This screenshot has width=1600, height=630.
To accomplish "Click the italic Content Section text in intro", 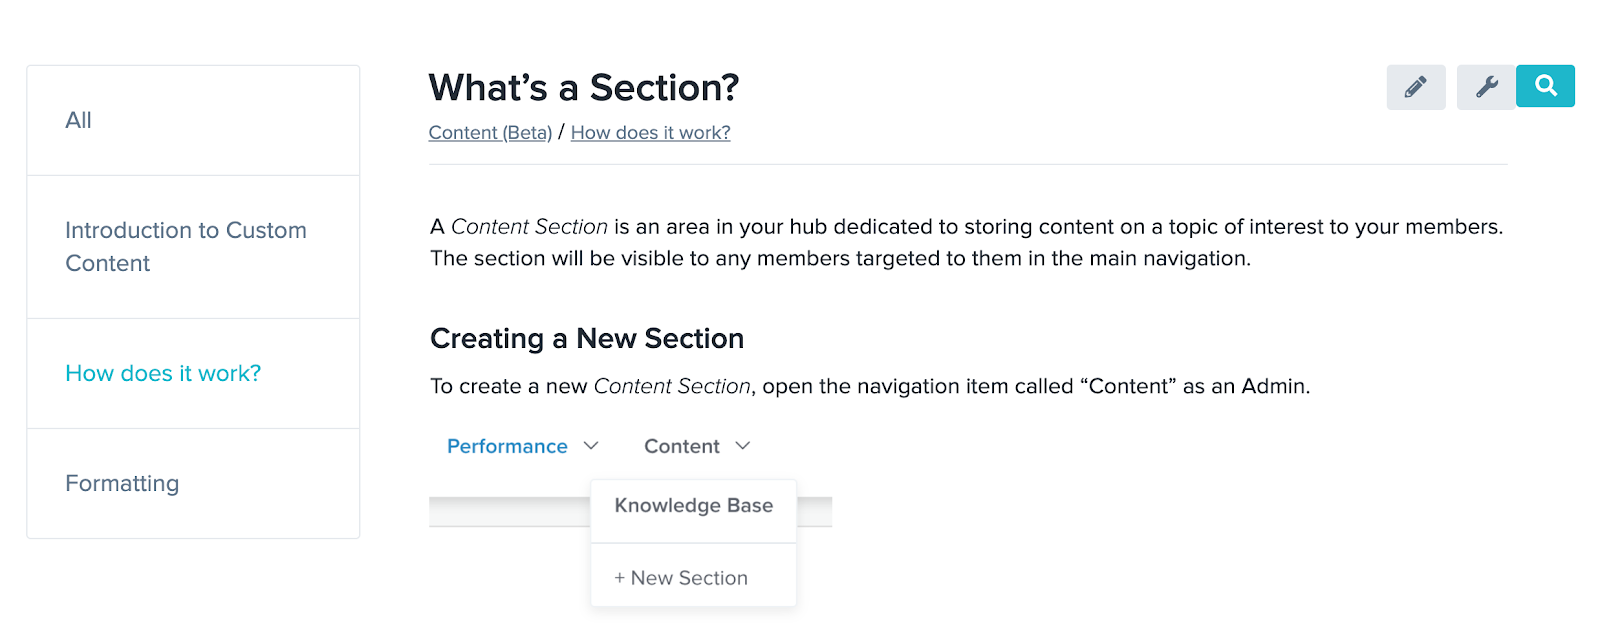I will (529, 227).
